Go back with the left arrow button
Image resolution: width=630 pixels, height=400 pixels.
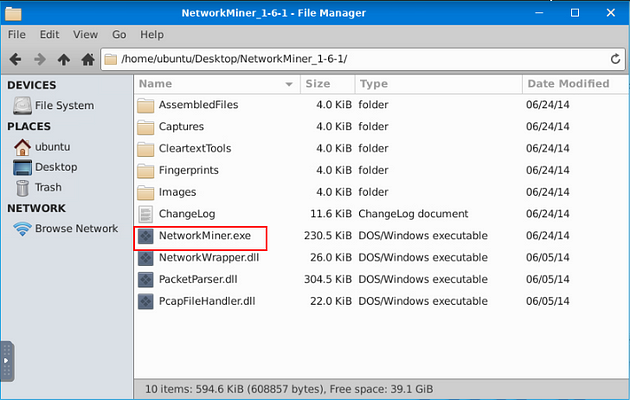(15, 59)
